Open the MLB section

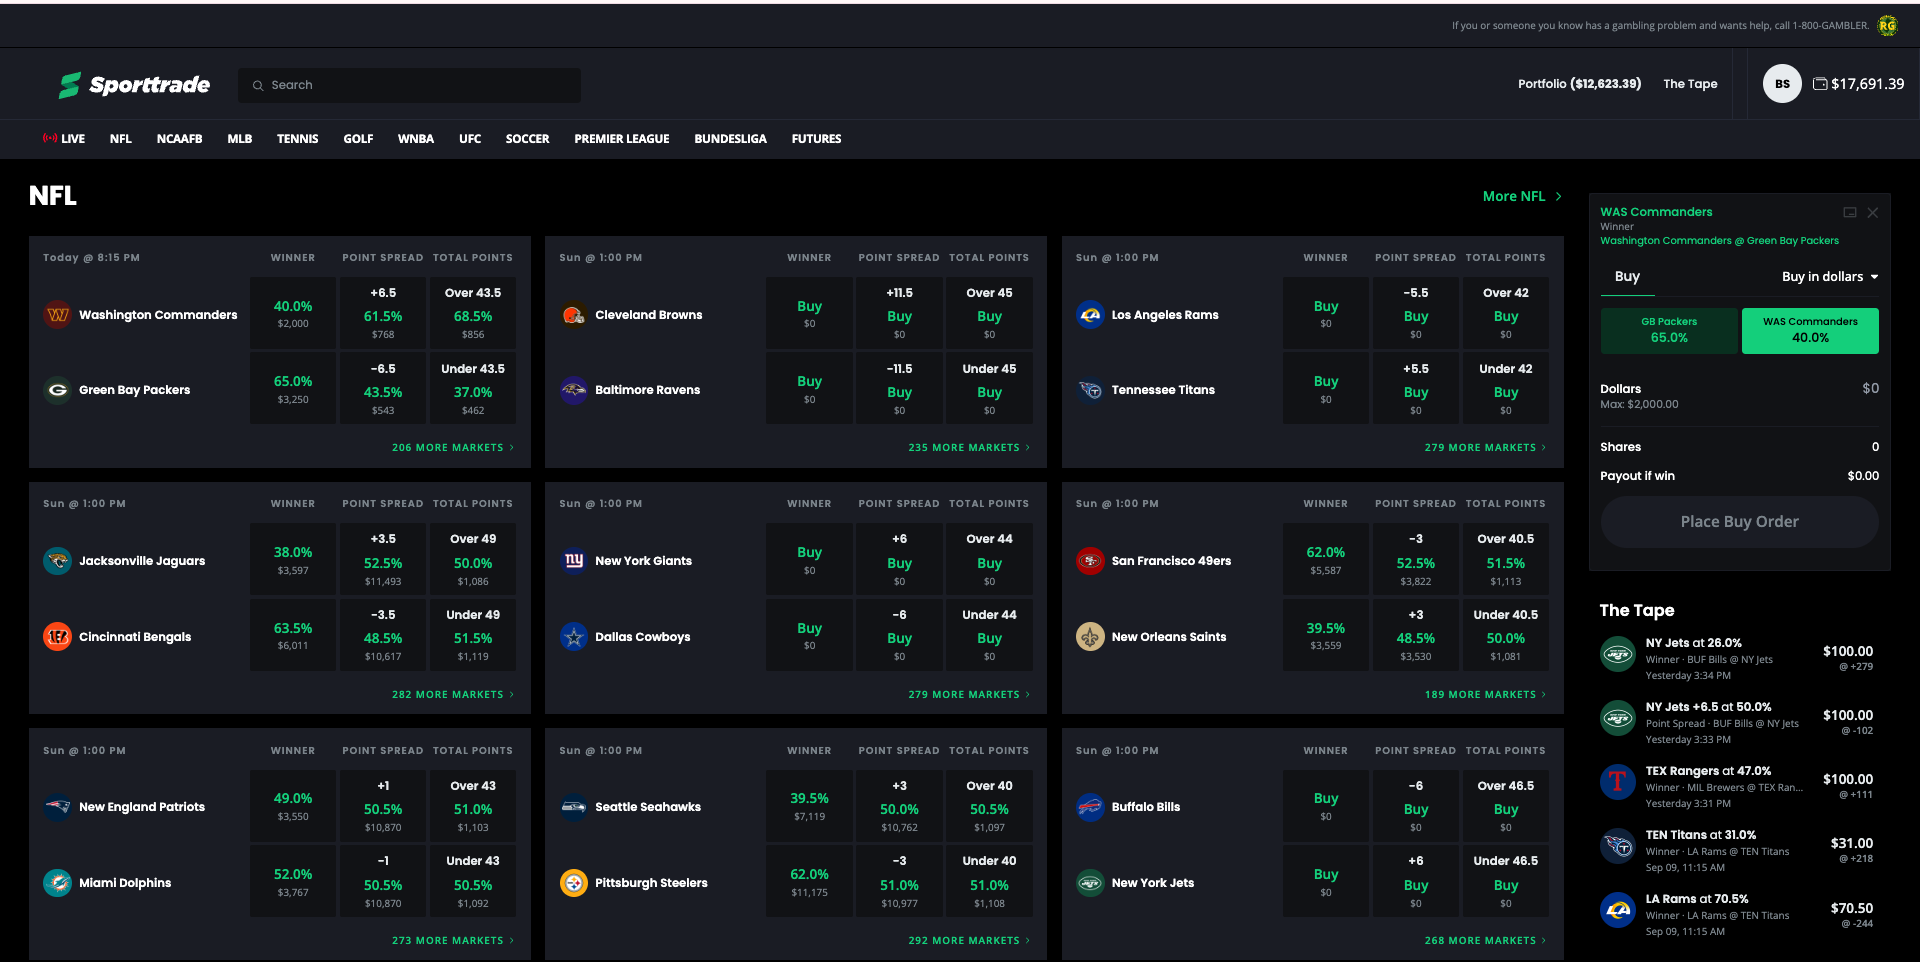(x=240, y=139)
